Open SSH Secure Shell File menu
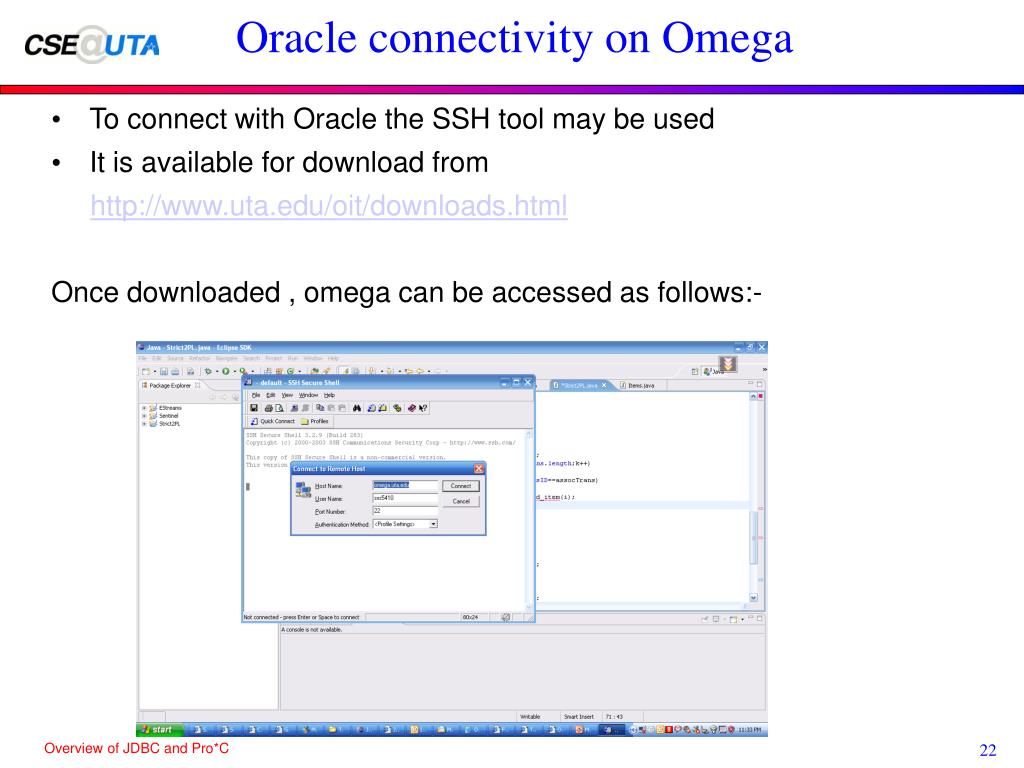 click(x=256, y=395)
